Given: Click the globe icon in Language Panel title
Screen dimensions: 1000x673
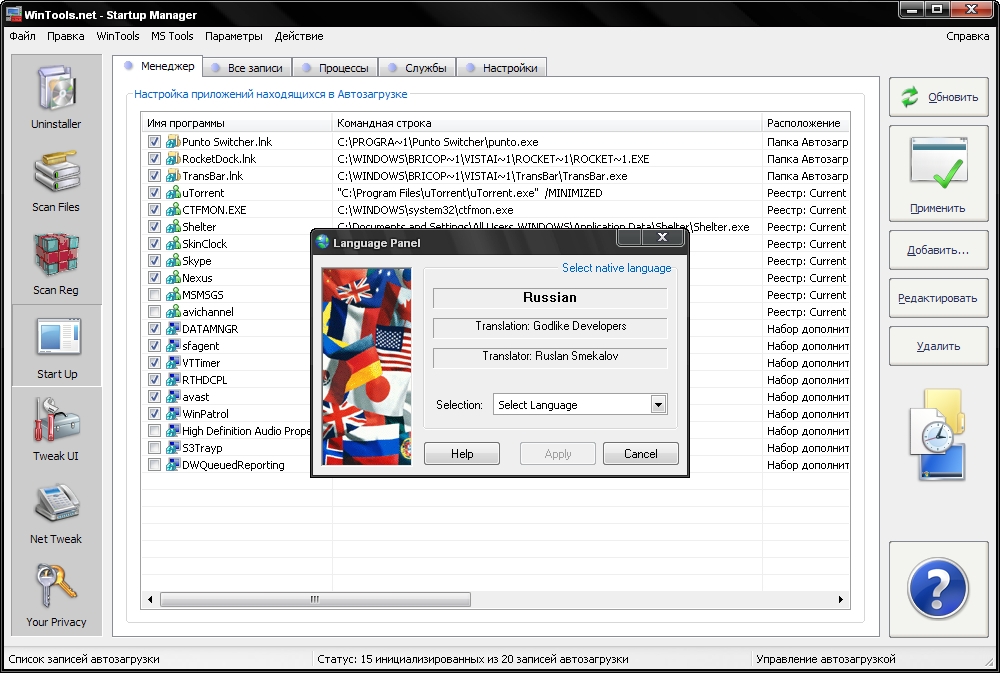Looking at the screenshot, I should click(x=323, y=242).
